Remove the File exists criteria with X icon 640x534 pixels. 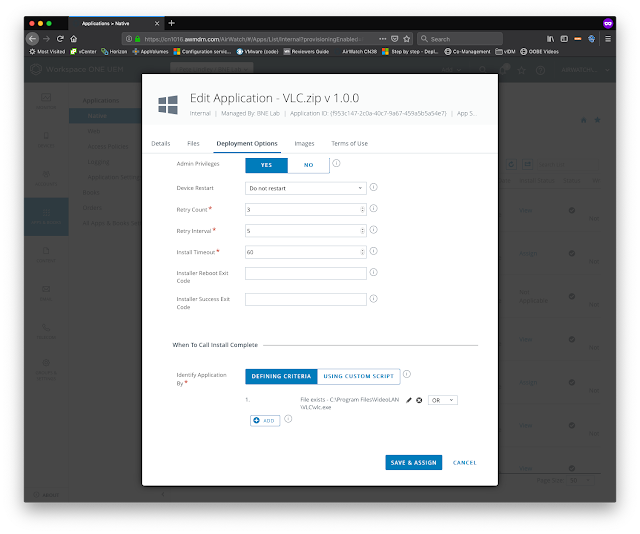tap(419, 400)
